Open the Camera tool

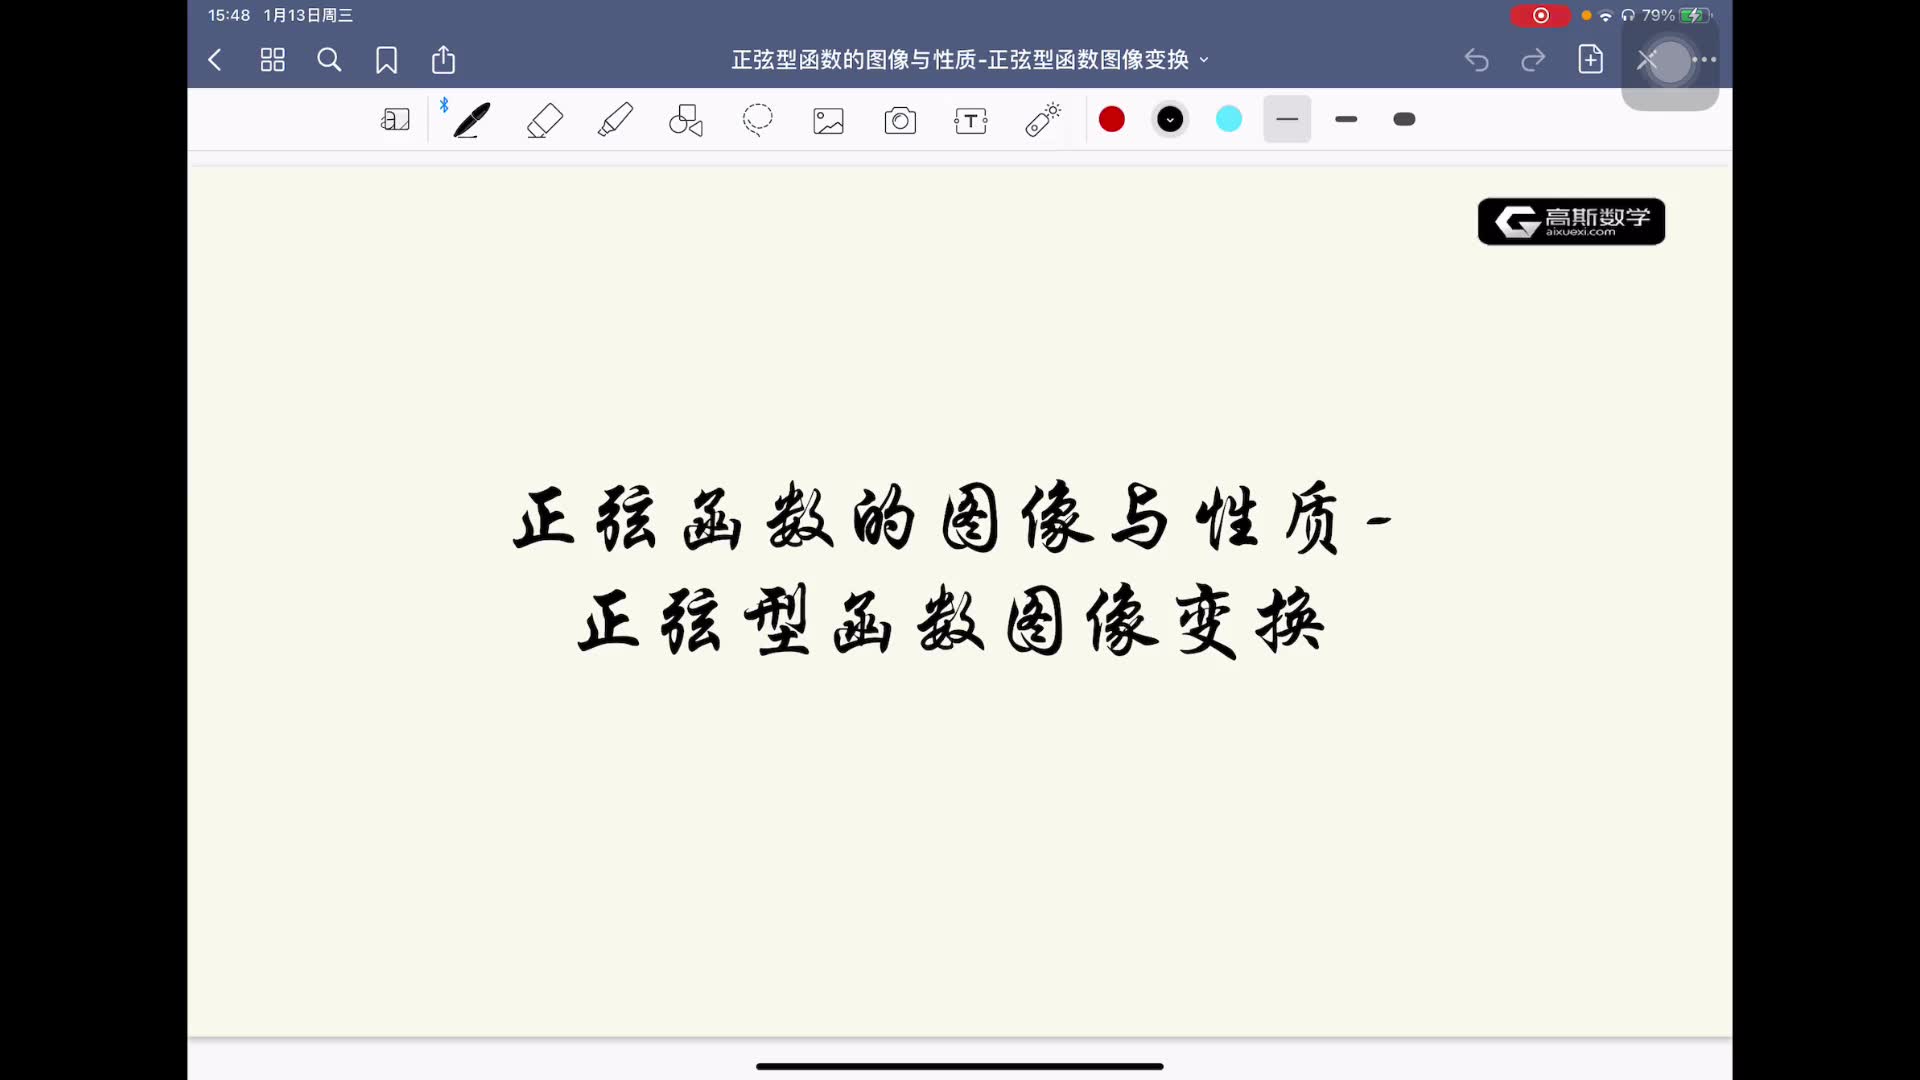tap(900, 121)
